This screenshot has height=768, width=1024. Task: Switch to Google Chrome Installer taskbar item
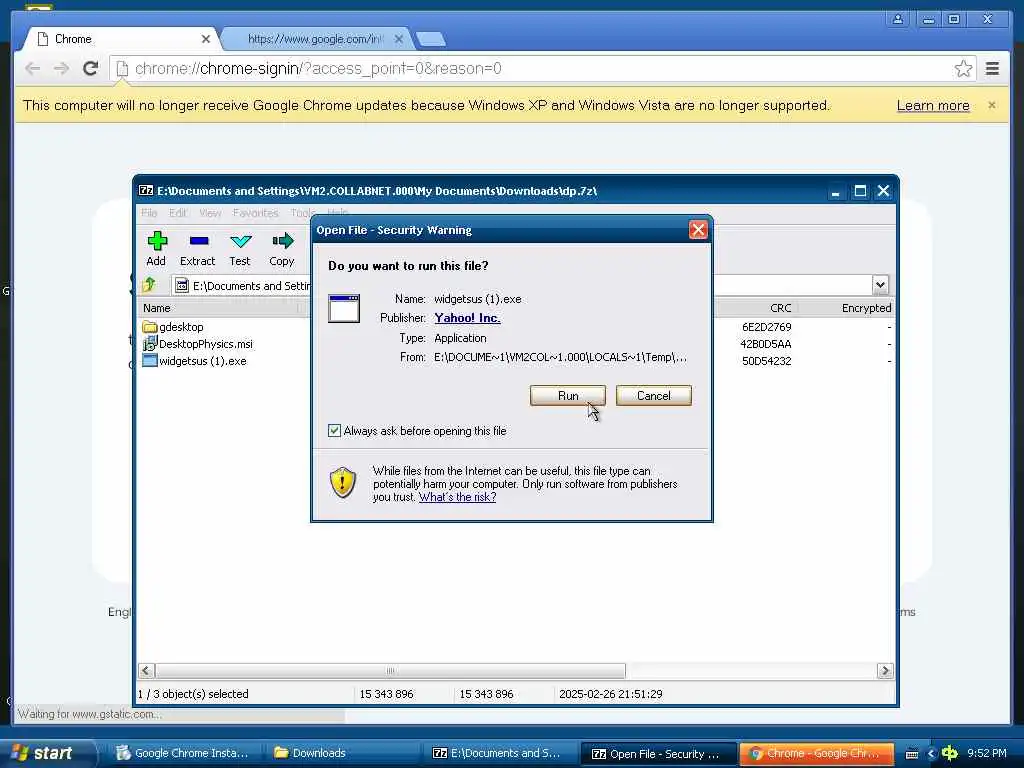click(x=183, y=753)
